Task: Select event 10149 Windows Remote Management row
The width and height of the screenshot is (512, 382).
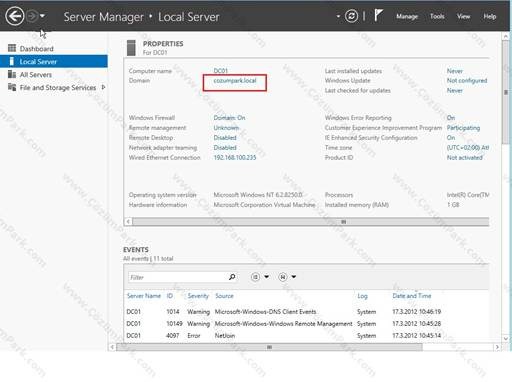Action: click(x=306, y=324)
